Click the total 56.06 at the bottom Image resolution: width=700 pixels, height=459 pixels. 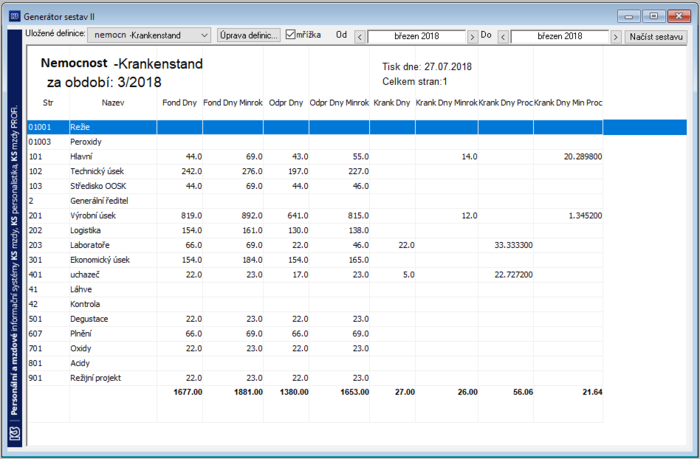pyautogui.click(x=523, y=392)
